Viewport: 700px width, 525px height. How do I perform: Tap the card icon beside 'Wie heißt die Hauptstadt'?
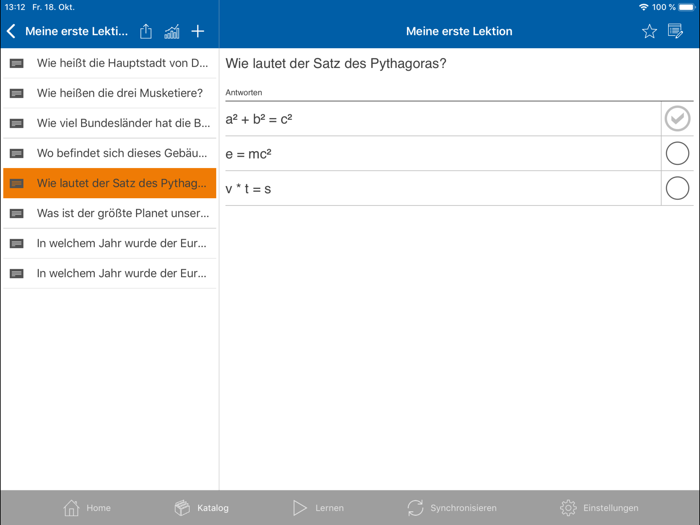click(17, 63)
